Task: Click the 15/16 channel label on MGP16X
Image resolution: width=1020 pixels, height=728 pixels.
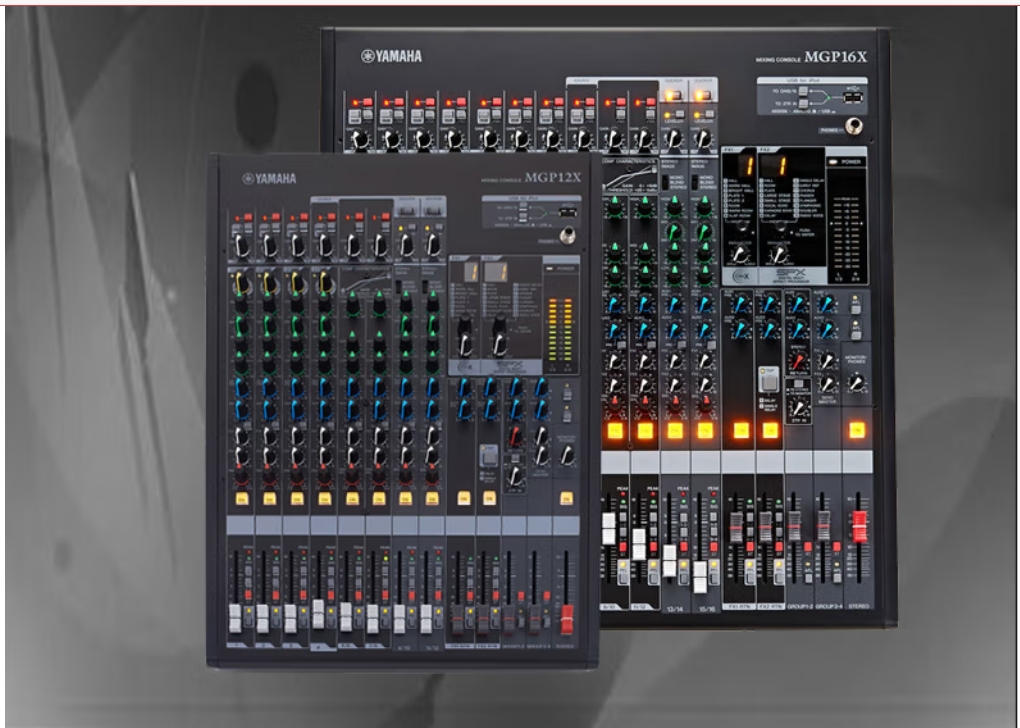Action: pos(705,609)
